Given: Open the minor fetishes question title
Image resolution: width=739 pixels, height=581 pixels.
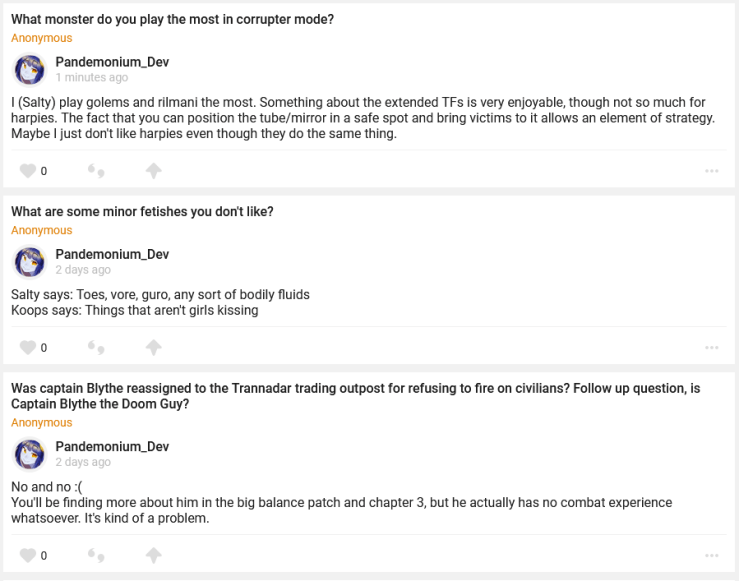Looking at the screenshot, I should 142,211.
